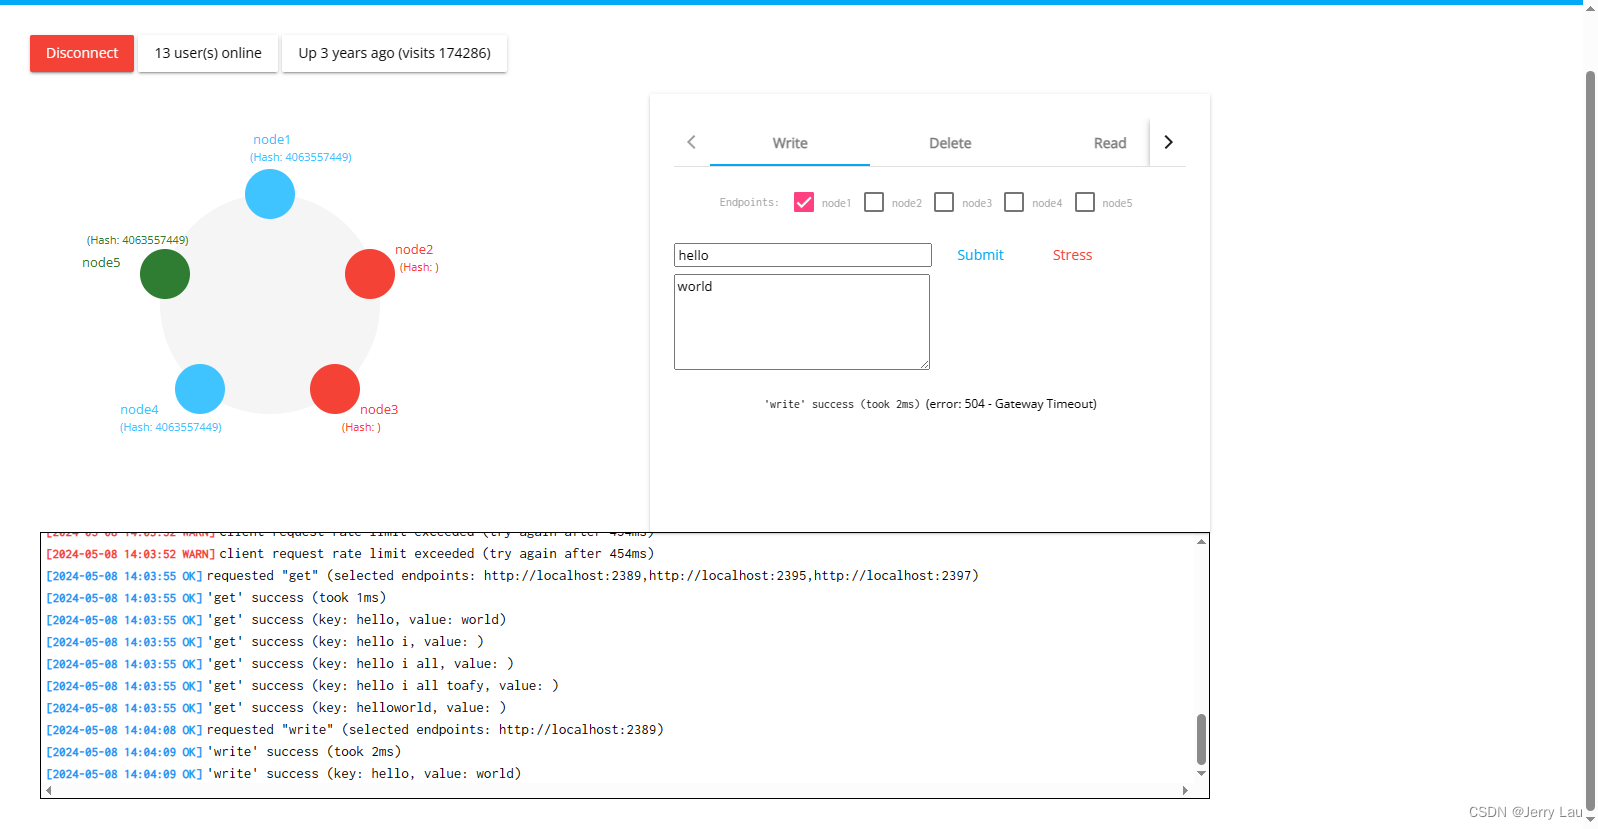Click the node2 label text
Image resolution: width=1598 pixels, height=829 pixels.
tap(414, 249)
